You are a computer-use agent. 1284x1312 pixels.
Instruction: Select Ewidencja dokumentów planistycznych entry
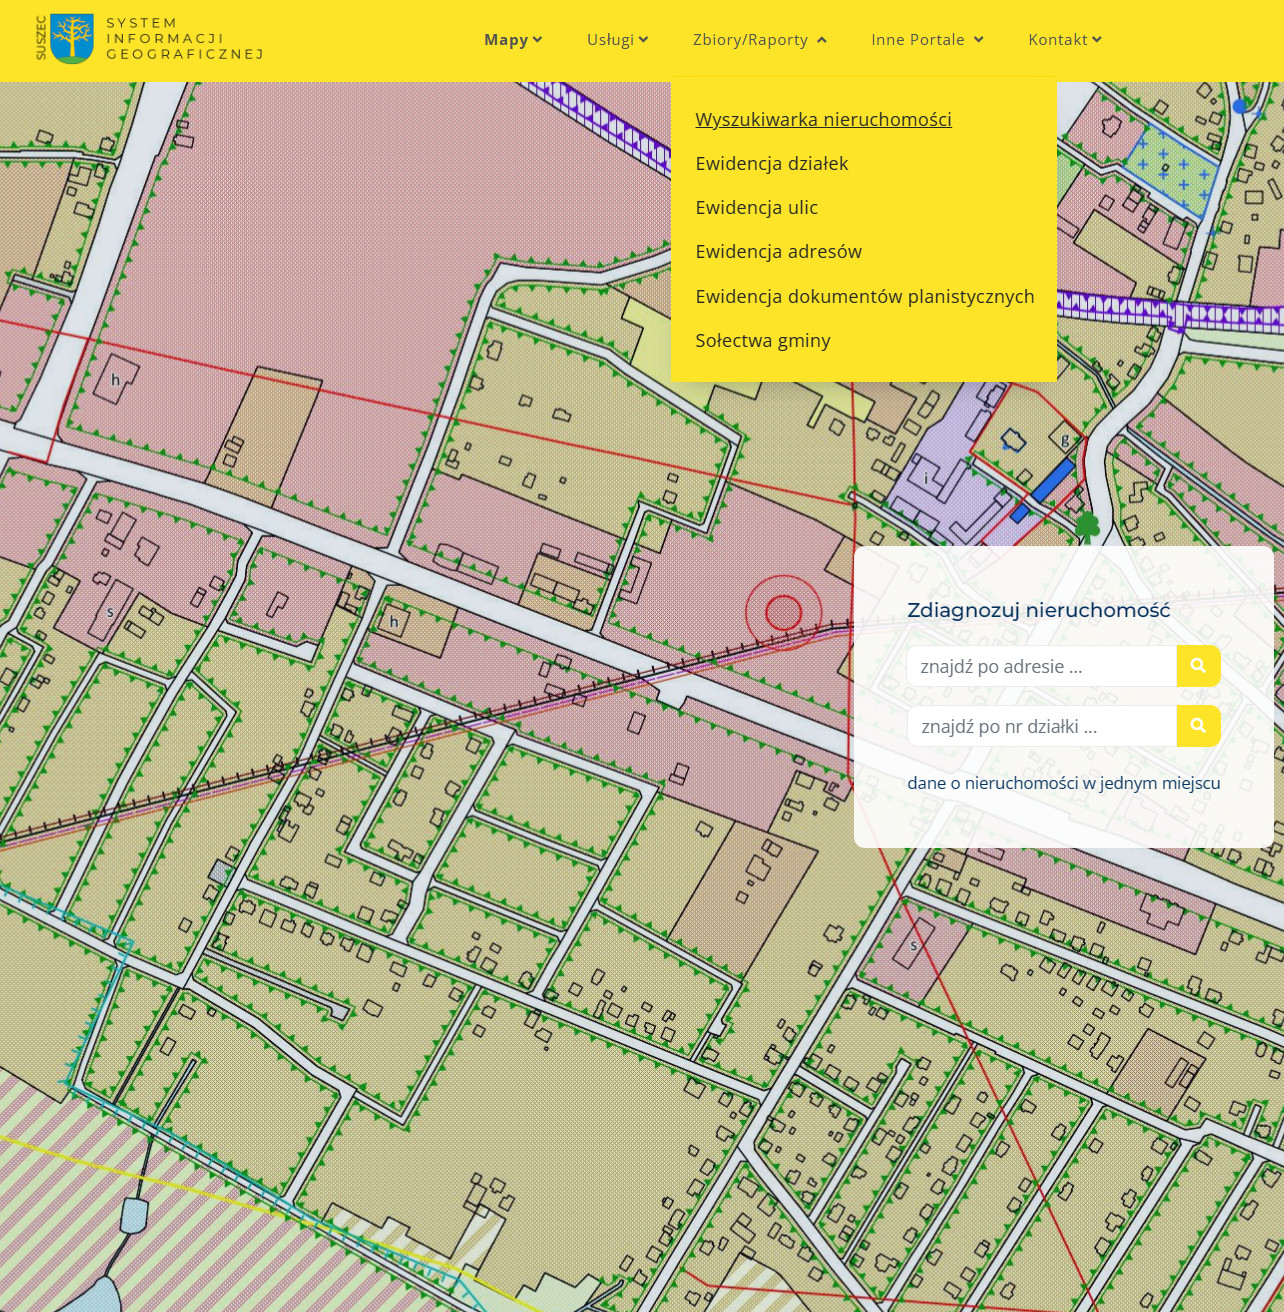(864, 297)
